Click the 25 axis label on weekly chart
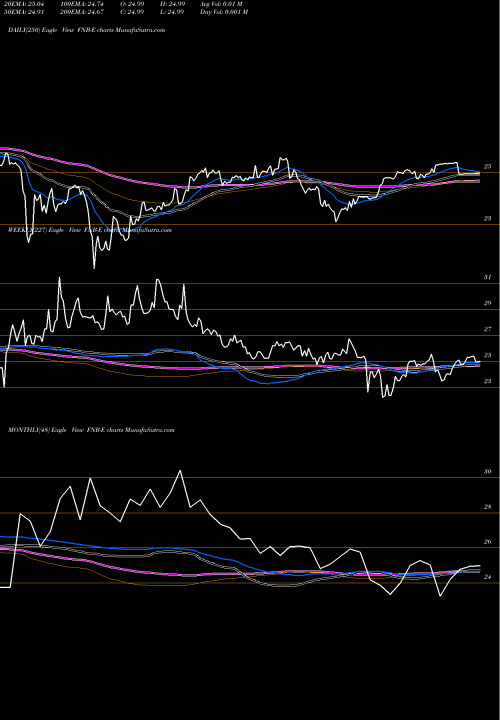The width and height of the screenshot is (500, 720). tap(488, 355)
